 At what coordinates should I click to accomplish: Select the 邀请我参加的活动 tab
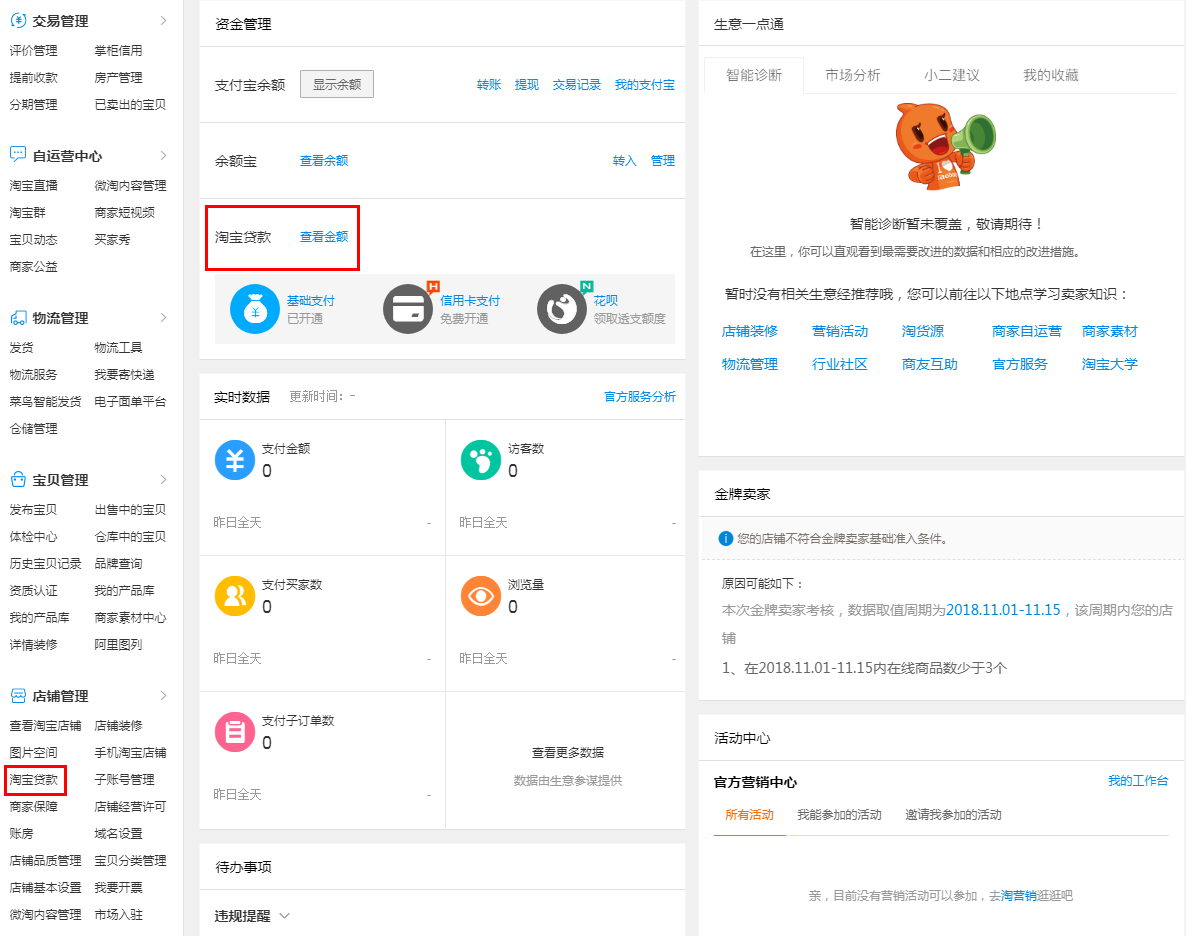pyautogui.click(x=953, y=815)
